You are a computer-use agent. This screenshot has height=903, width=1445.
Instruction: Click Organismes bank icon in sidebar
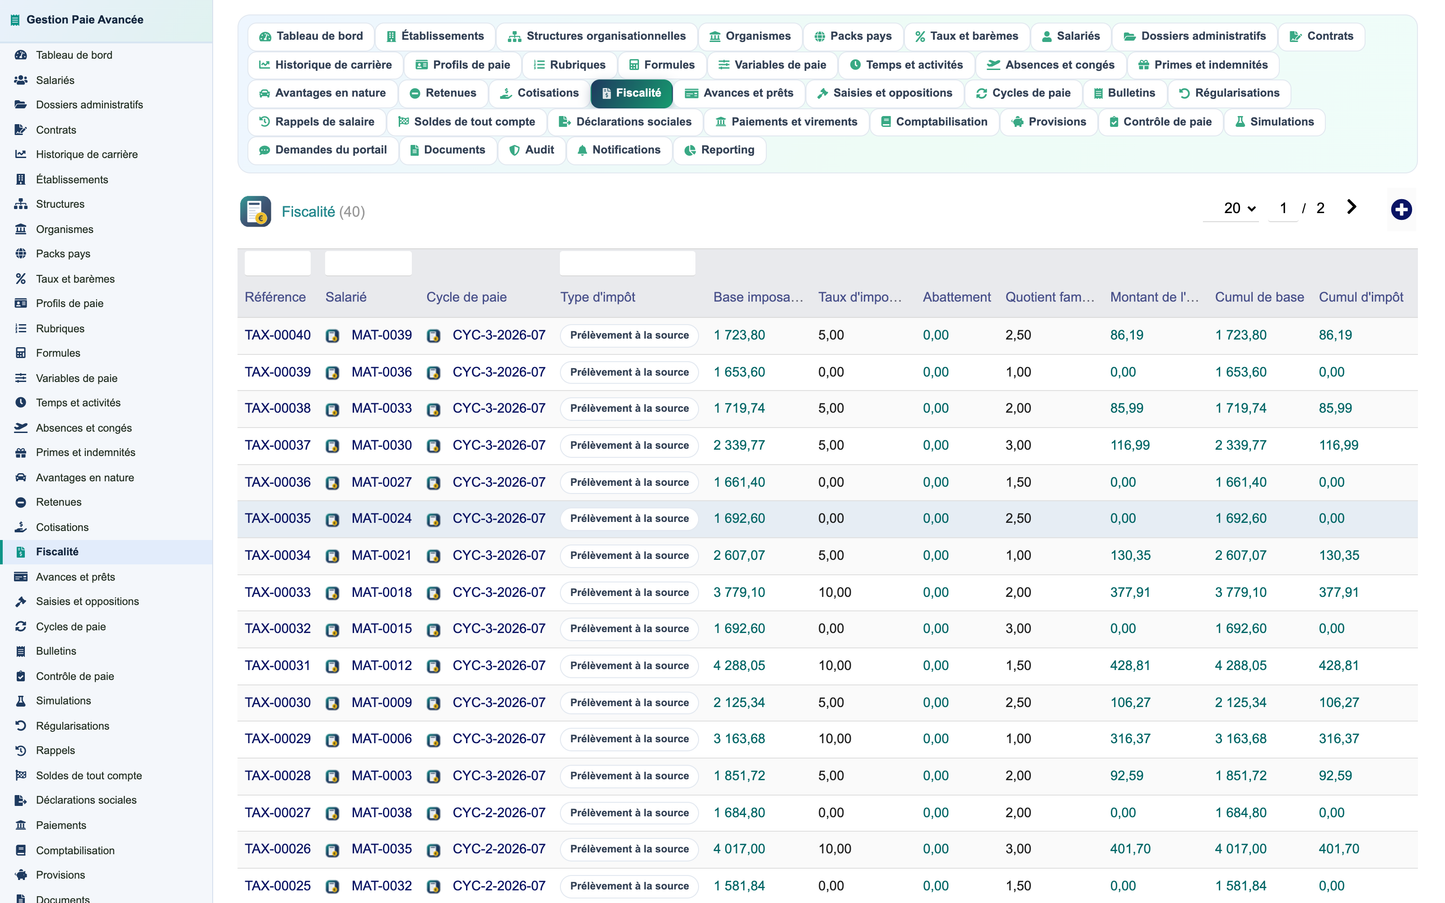(x=21, y=229)
